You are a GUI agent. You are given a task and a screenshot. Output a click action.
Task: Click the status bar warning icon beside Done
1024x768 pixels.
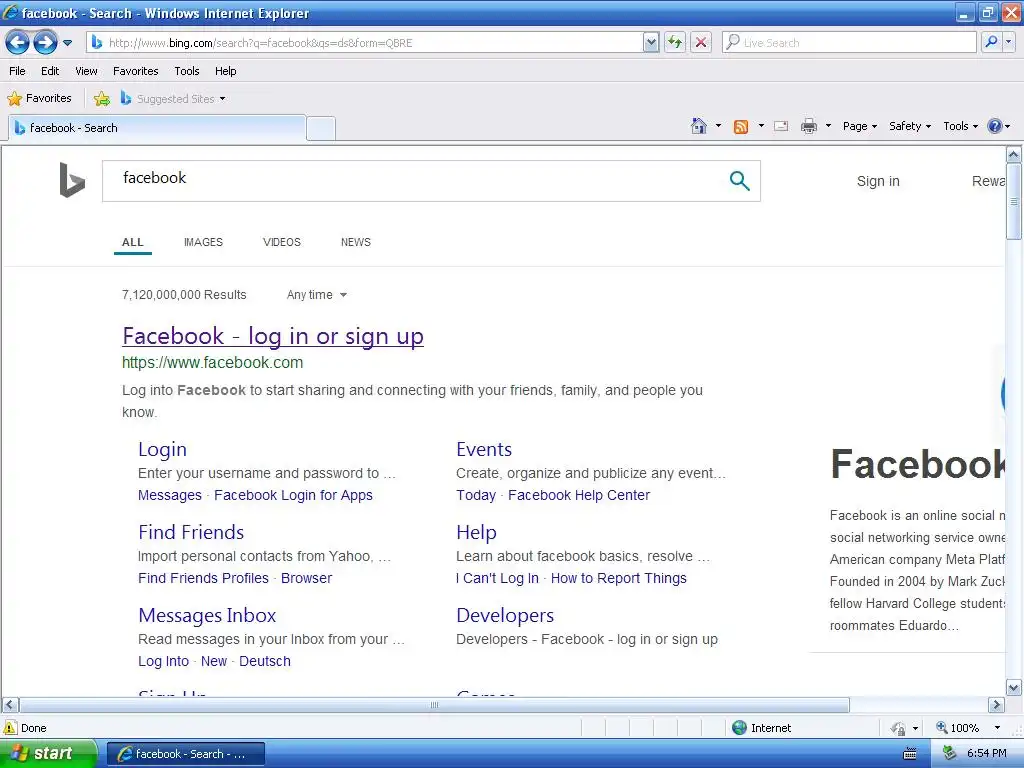[x=10, y=728]
